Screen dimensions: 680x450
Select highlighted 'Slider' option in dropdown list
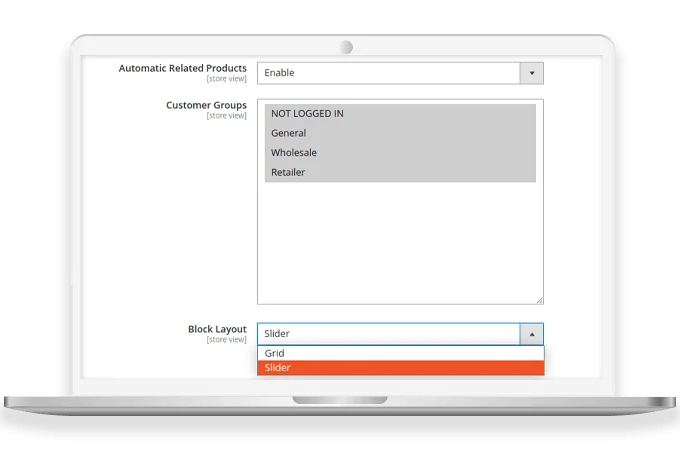coord(400,368)
